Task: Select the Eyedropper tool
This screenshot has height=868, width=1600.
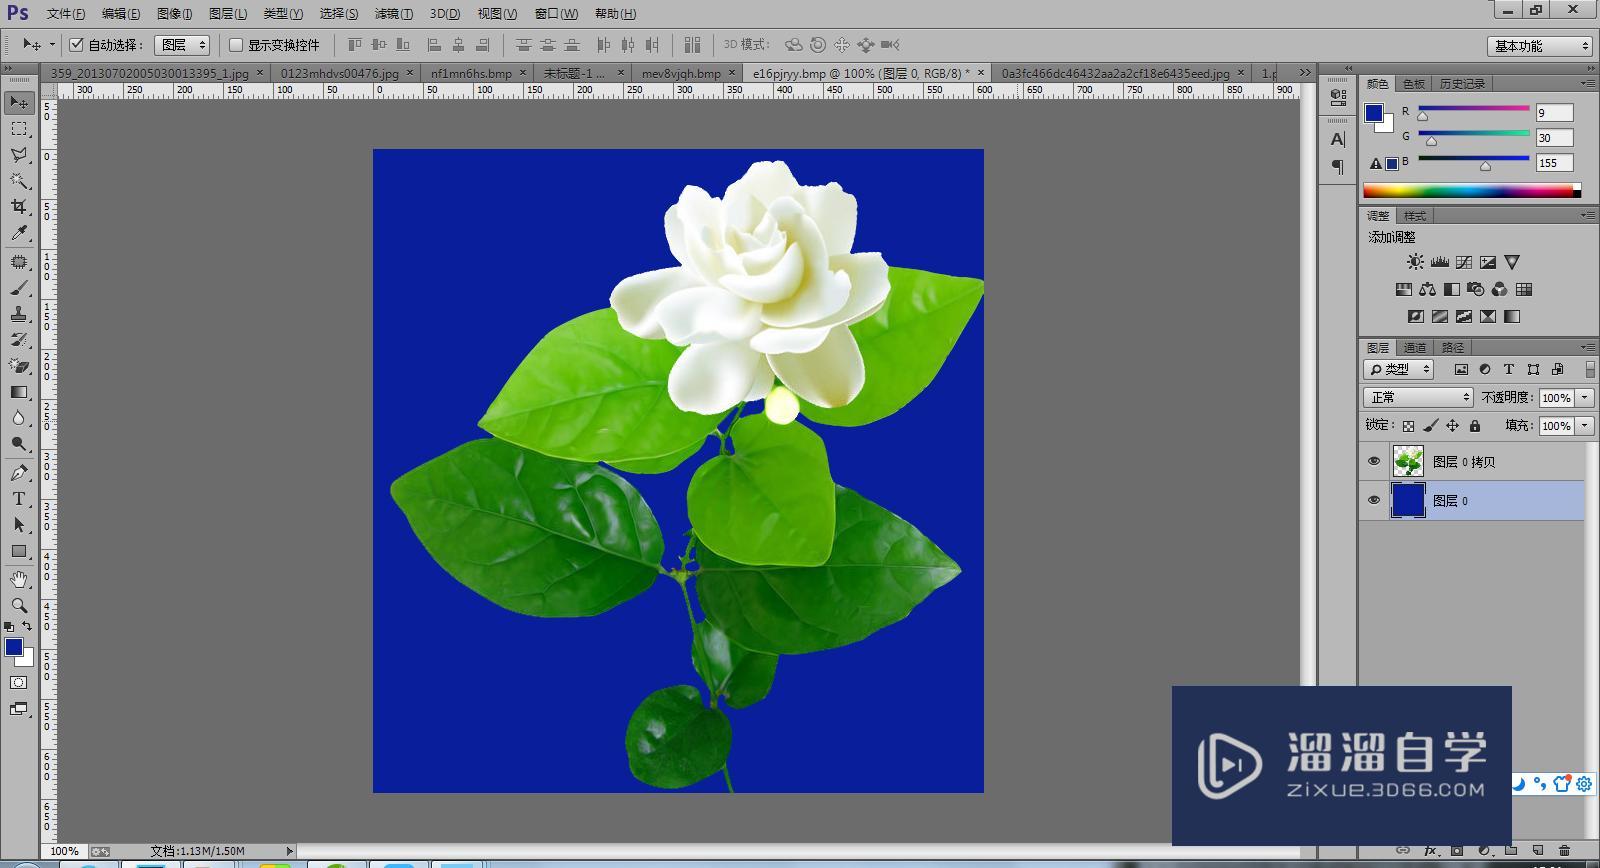Action: [18, 233]
